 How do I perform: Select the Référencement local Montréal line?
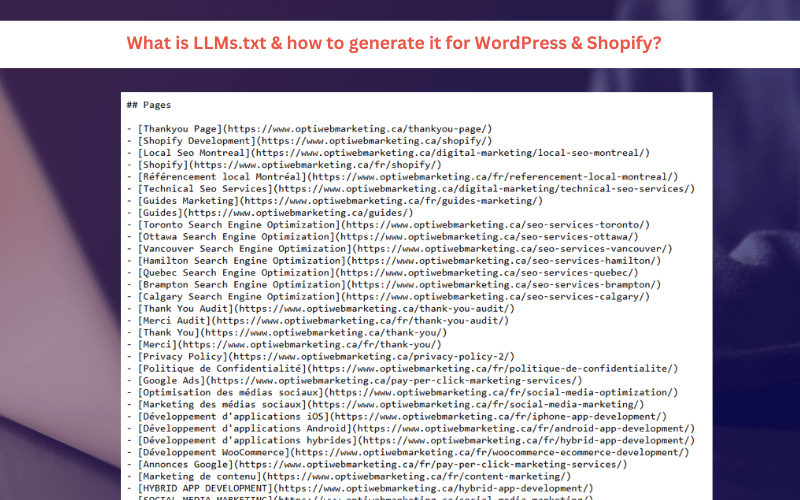[403, 177]
